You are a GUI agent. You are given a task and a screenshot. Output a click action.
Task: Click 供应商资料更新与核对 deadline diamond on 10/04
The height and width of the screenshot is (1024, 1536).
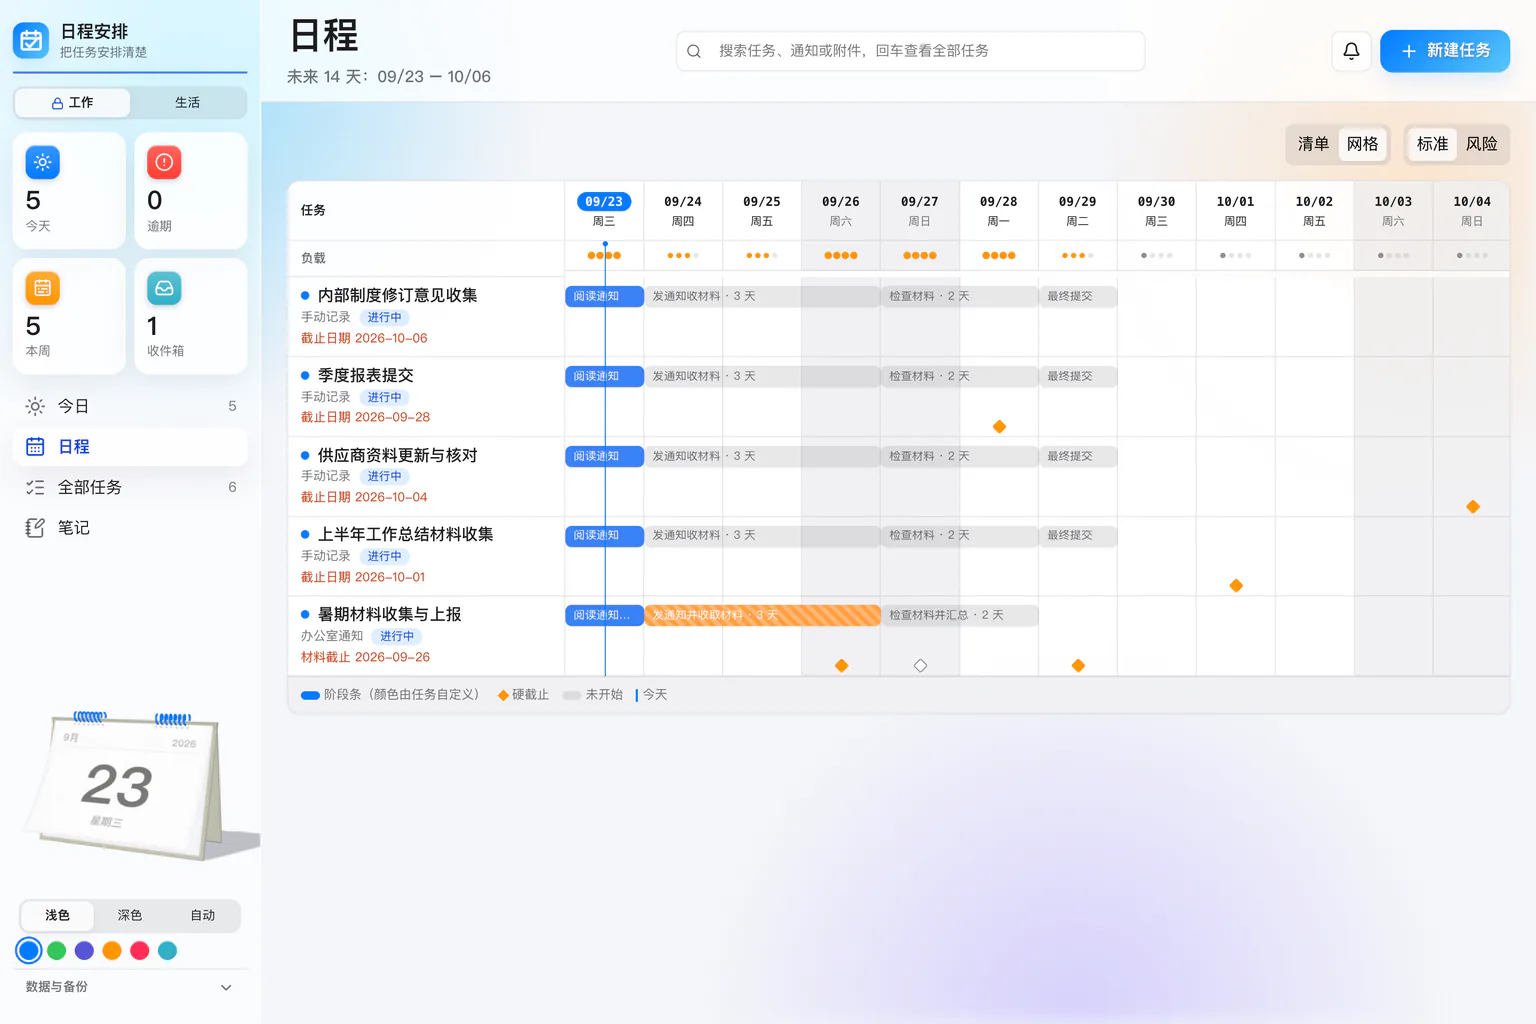[x=1473, y=507]
